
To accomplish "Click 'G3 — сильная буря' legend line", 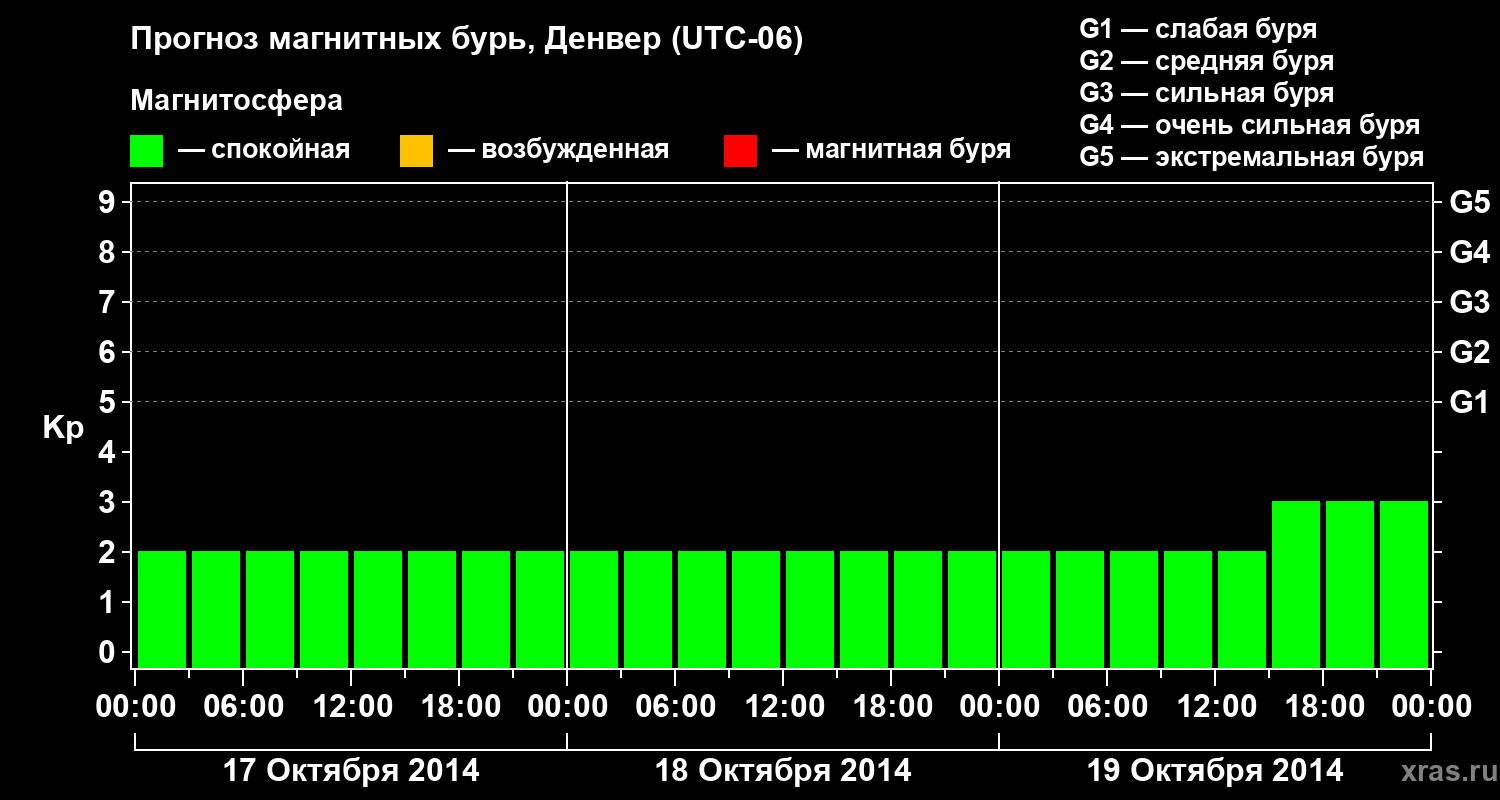I will [1207, 93].
